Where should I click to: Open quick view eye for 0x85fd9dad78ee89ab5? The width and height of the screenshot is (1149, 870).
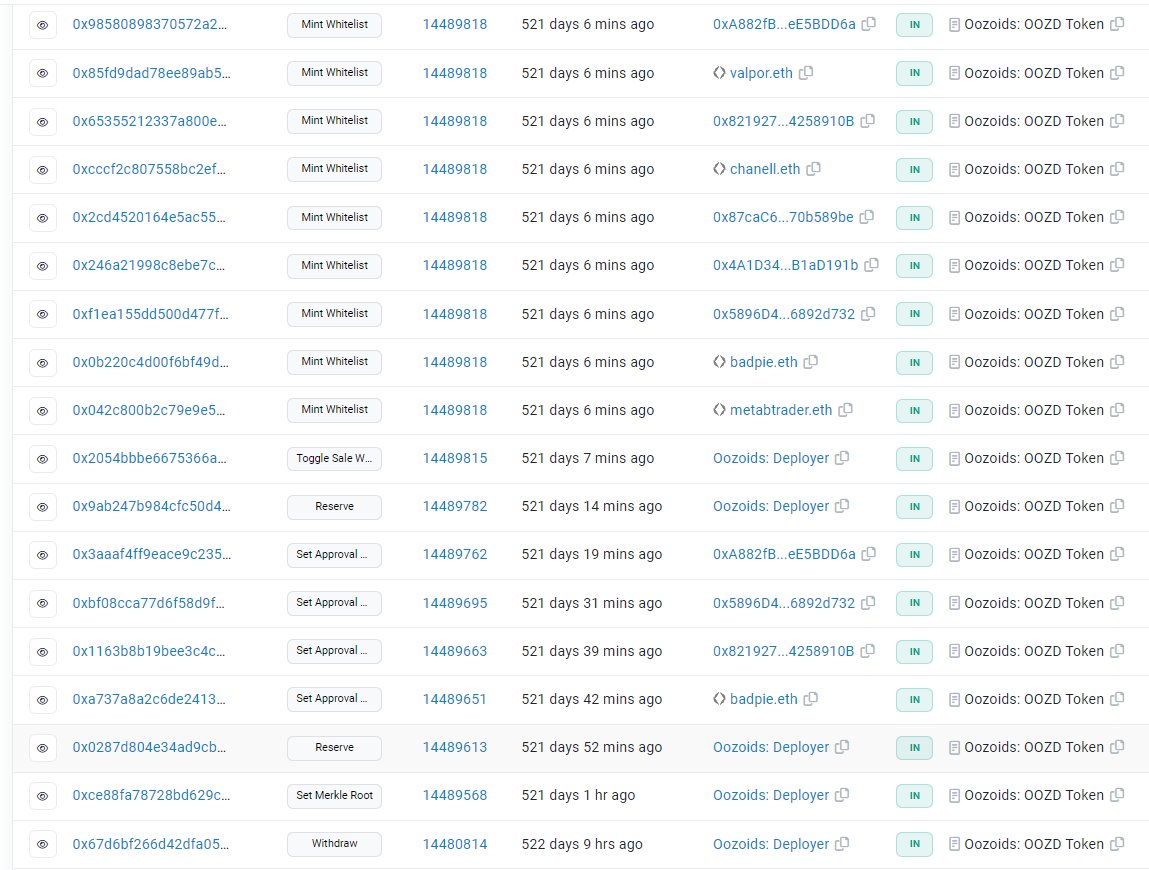[43, 73]
